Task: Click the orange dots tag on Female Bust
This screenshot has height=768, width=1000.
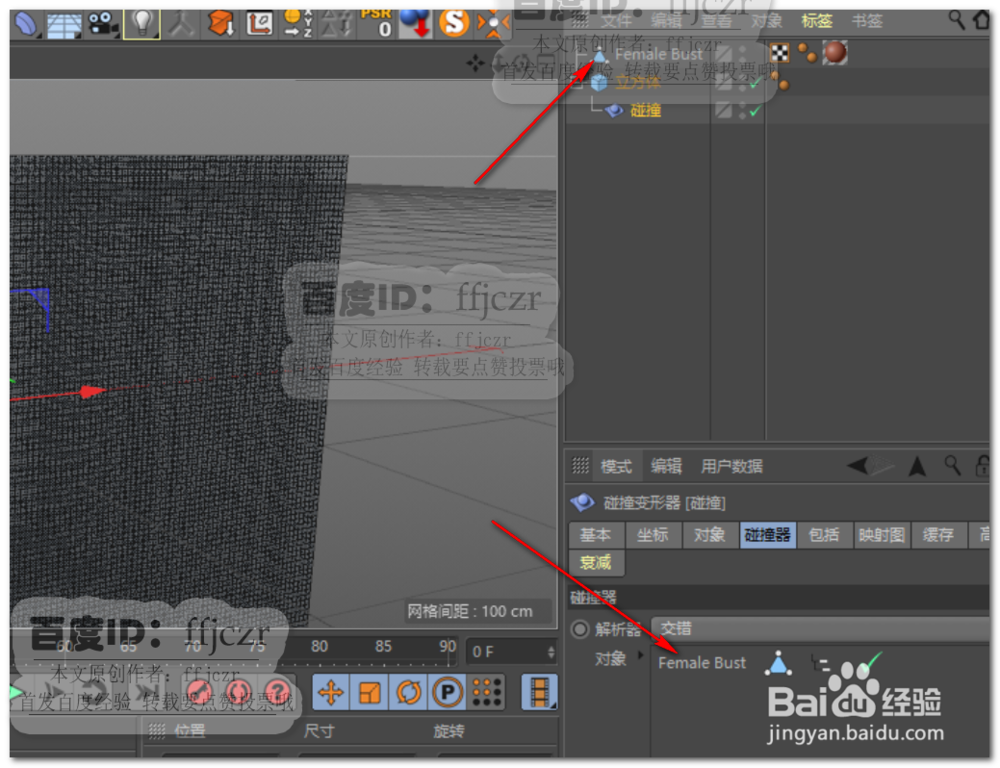Action: (x=807, y=54)
